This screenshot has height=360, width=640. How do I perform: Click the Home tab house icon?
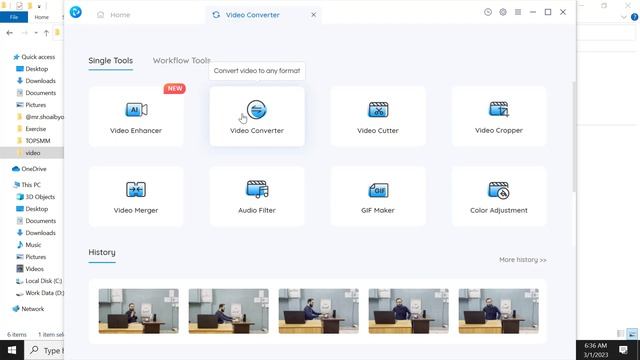coord(100,15)
